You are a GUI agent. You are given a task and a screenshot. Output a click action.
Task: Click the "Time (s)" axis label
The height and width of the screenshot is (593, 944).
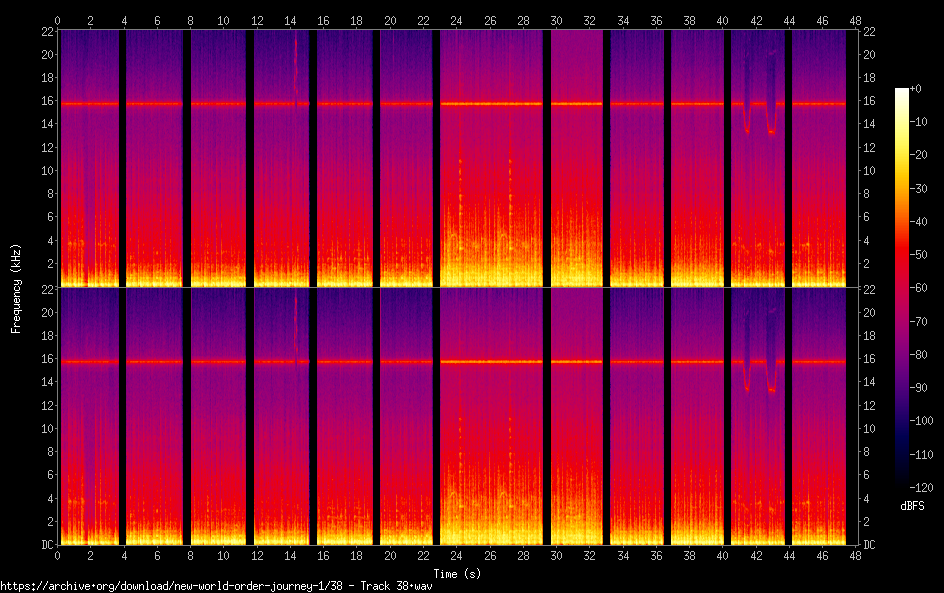pyautogui.click(x=456, y=573)
